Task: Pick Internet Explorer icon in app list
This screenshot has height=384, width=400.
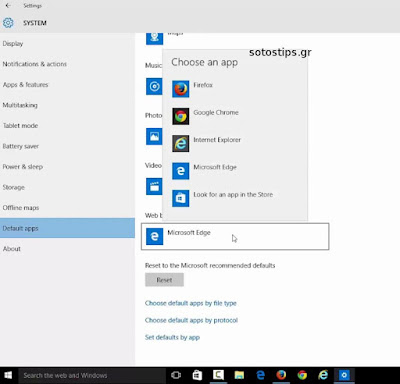Action: [x=181, y=144]
